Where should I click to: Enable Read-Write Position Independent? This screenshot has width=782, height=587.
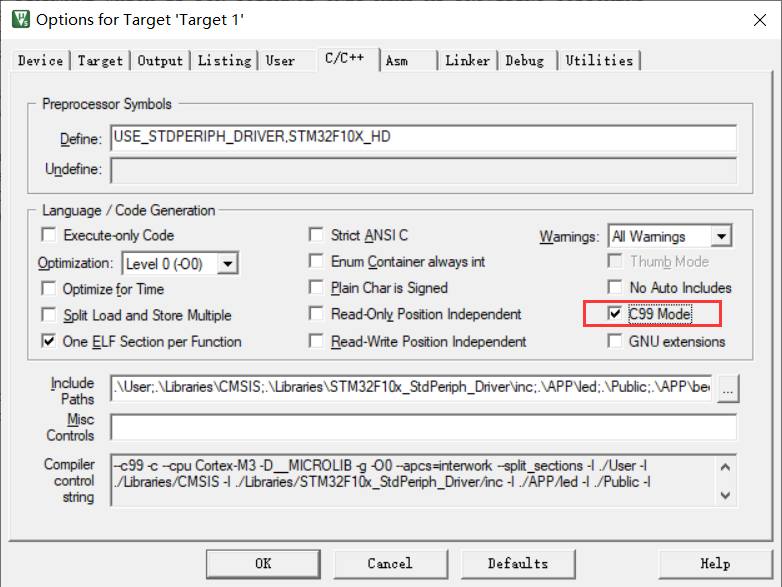coord(316,341)
